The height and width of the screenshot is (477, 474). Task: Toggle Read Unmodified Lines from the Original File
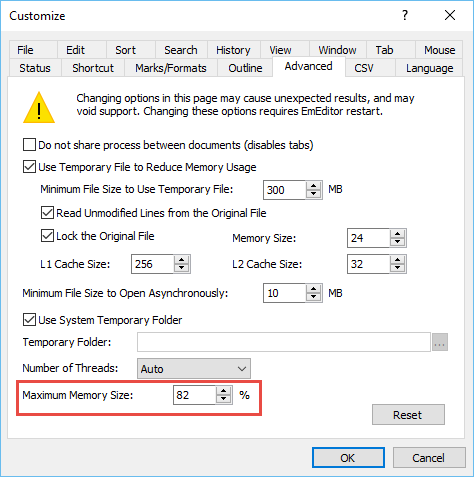(x=47, y=213)
